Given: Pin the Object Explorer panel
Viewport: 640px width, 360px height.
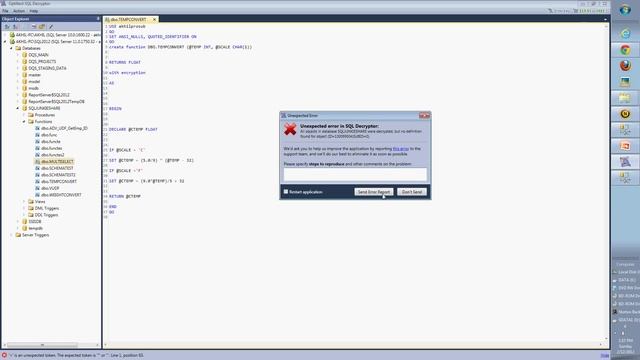Looking at the screenshot, I should tap(98, 19).
